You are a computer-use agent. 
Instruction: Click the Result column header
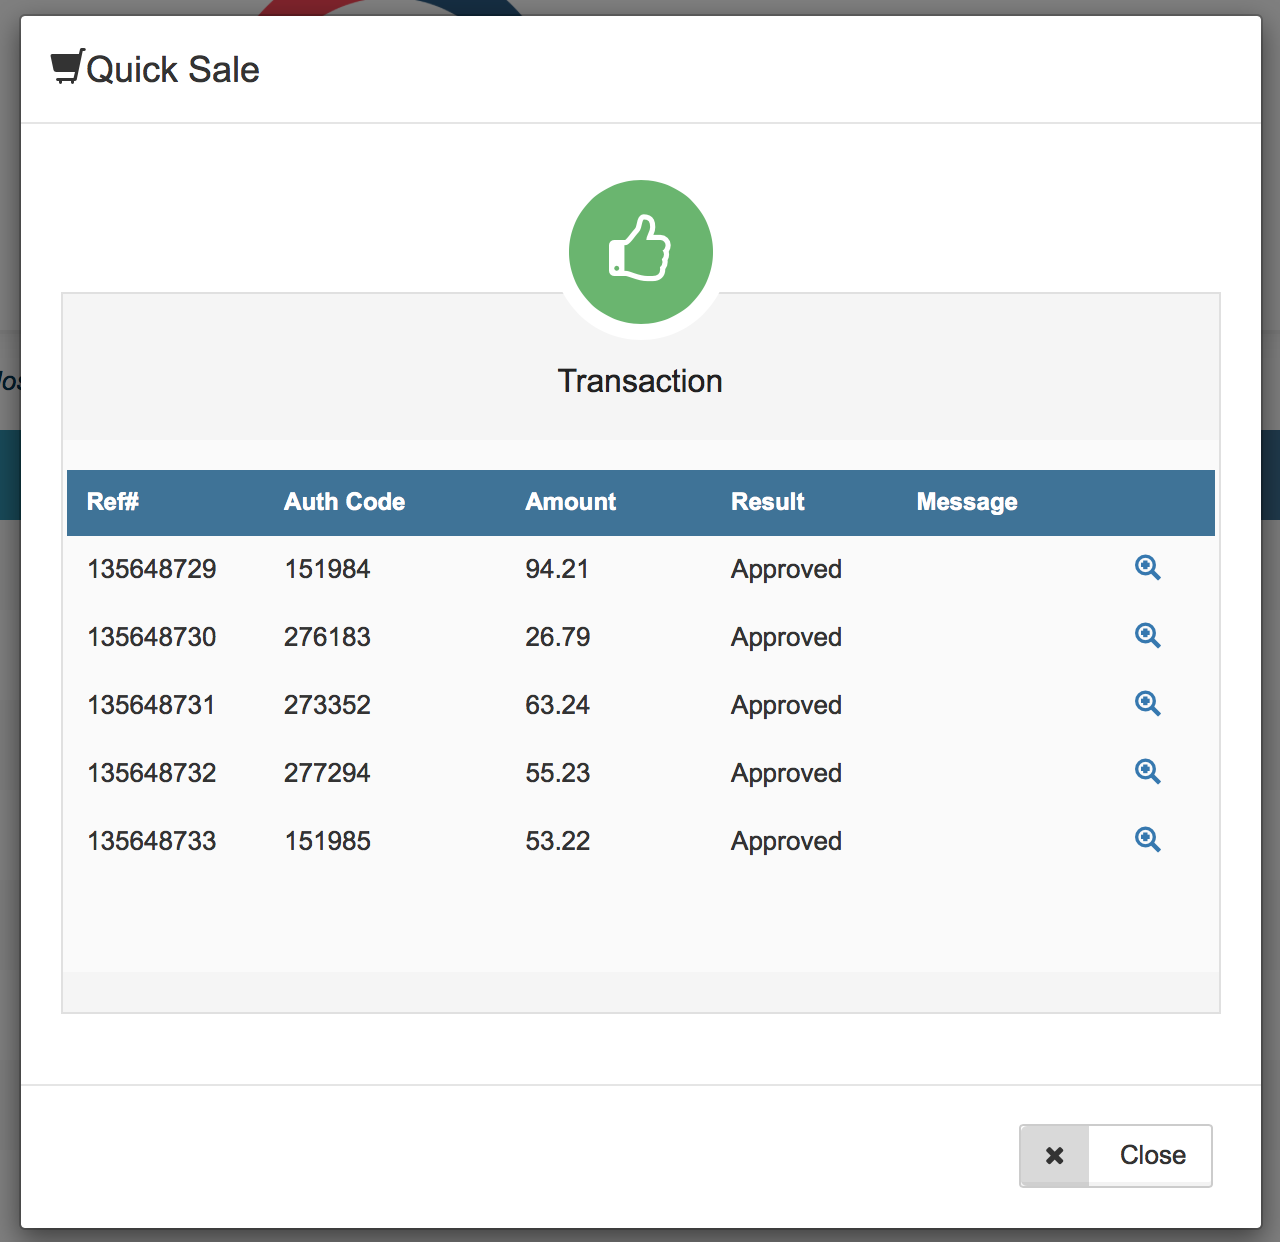[x=768, y=502]
